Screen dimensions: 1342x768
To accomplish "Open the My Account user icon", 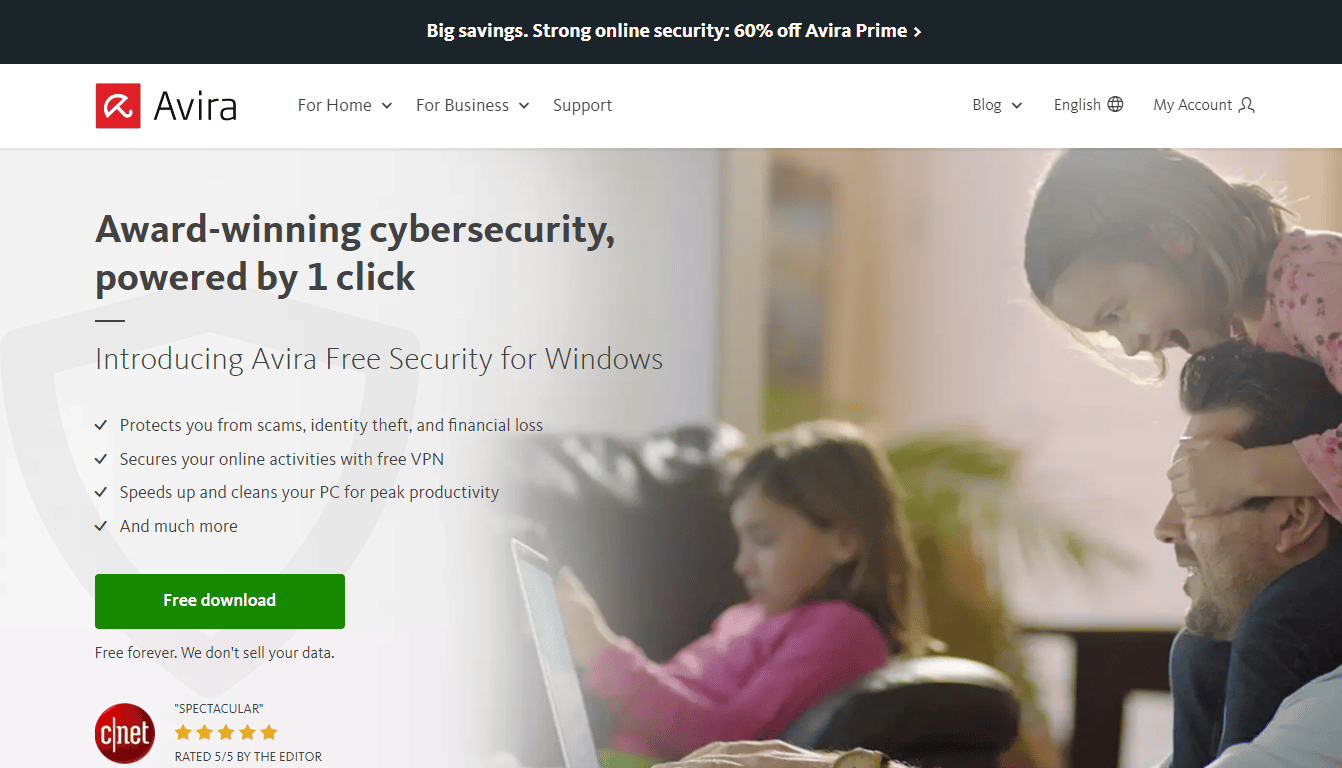I will tap(1246, 105).
